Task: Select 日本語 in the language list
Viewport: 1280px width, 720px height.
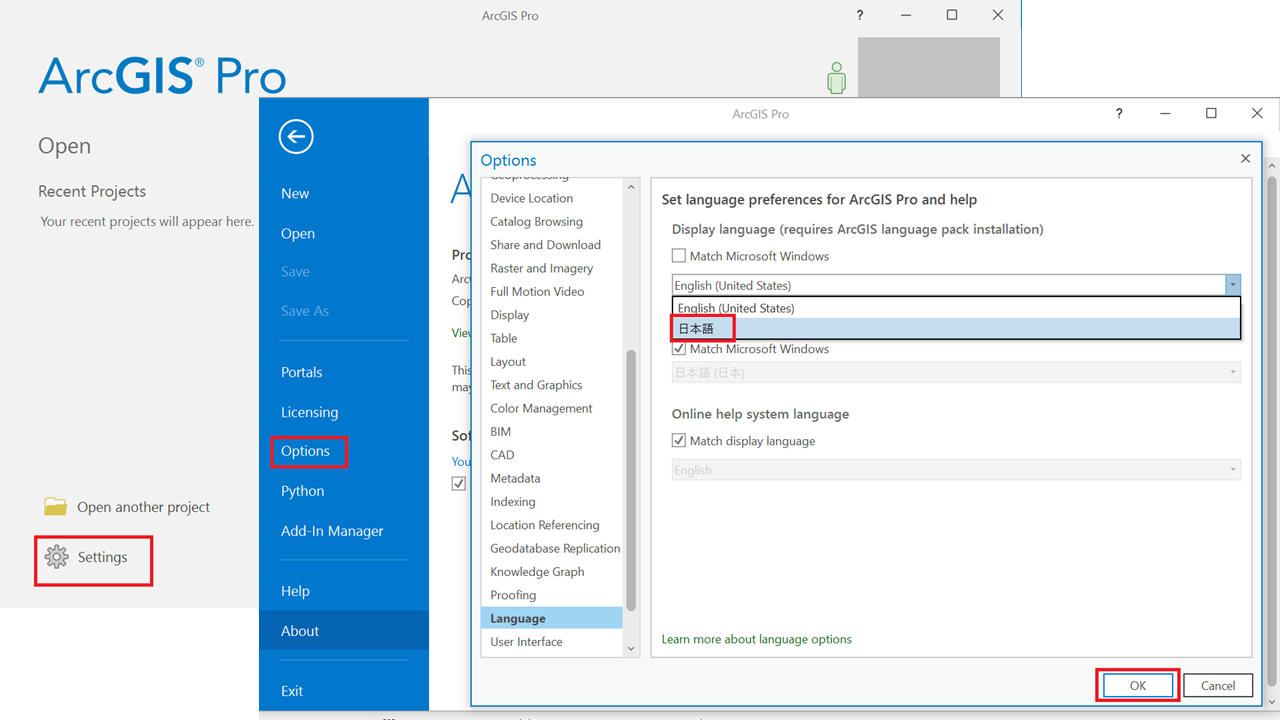Action: (x=957, y=328)
